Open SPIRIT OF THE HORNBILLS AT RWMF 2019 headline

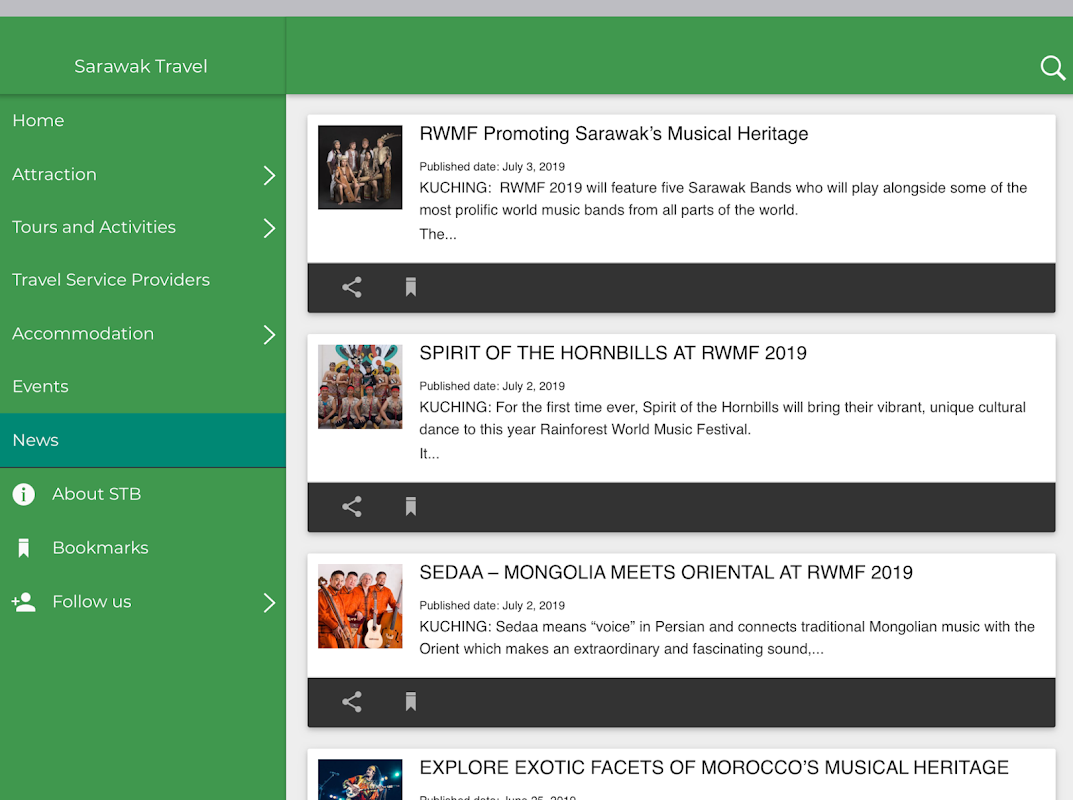612,353
